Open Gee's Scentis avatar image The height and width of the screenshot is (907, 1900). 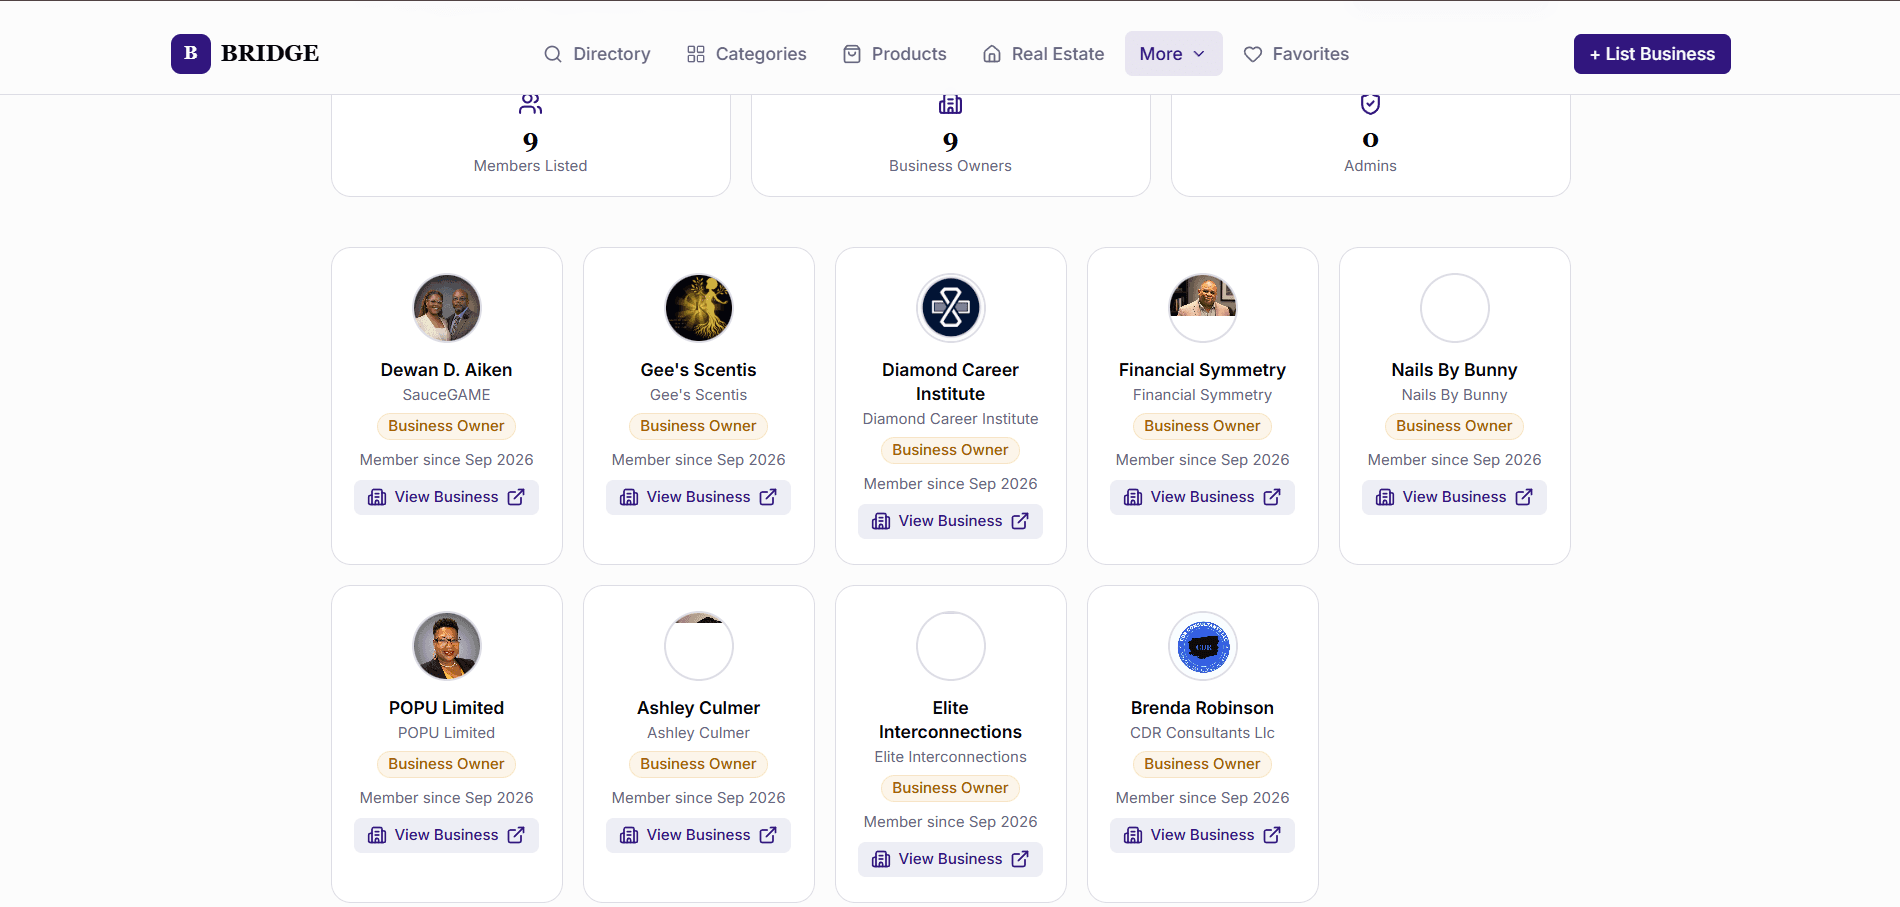pyautogui.click(x=699, y=308)
